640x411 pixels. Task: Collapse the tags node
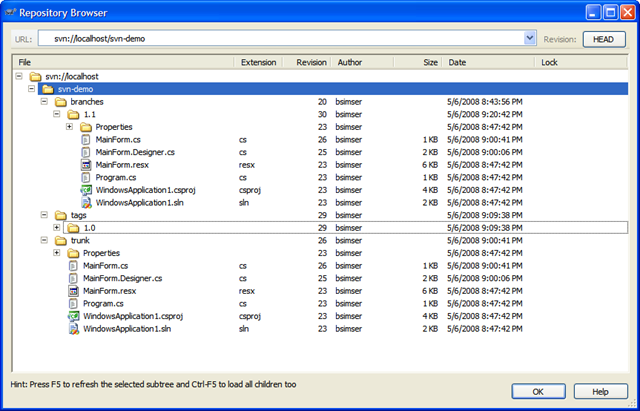pyautogui.click(x=44, y=215)
